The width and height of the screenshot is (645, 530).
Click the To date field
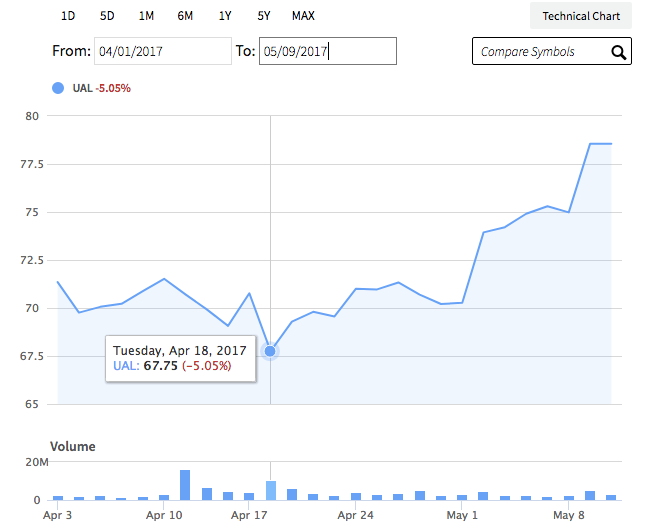click(327, 51)
